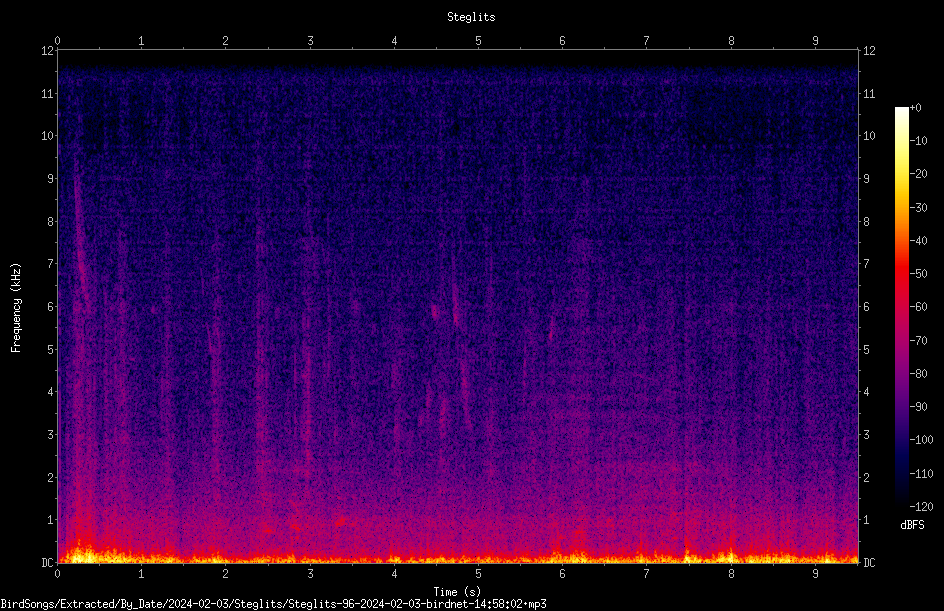Click the 9 second mark on the top time axis
This screenshot has width=944, height=611.
(815, 41)
